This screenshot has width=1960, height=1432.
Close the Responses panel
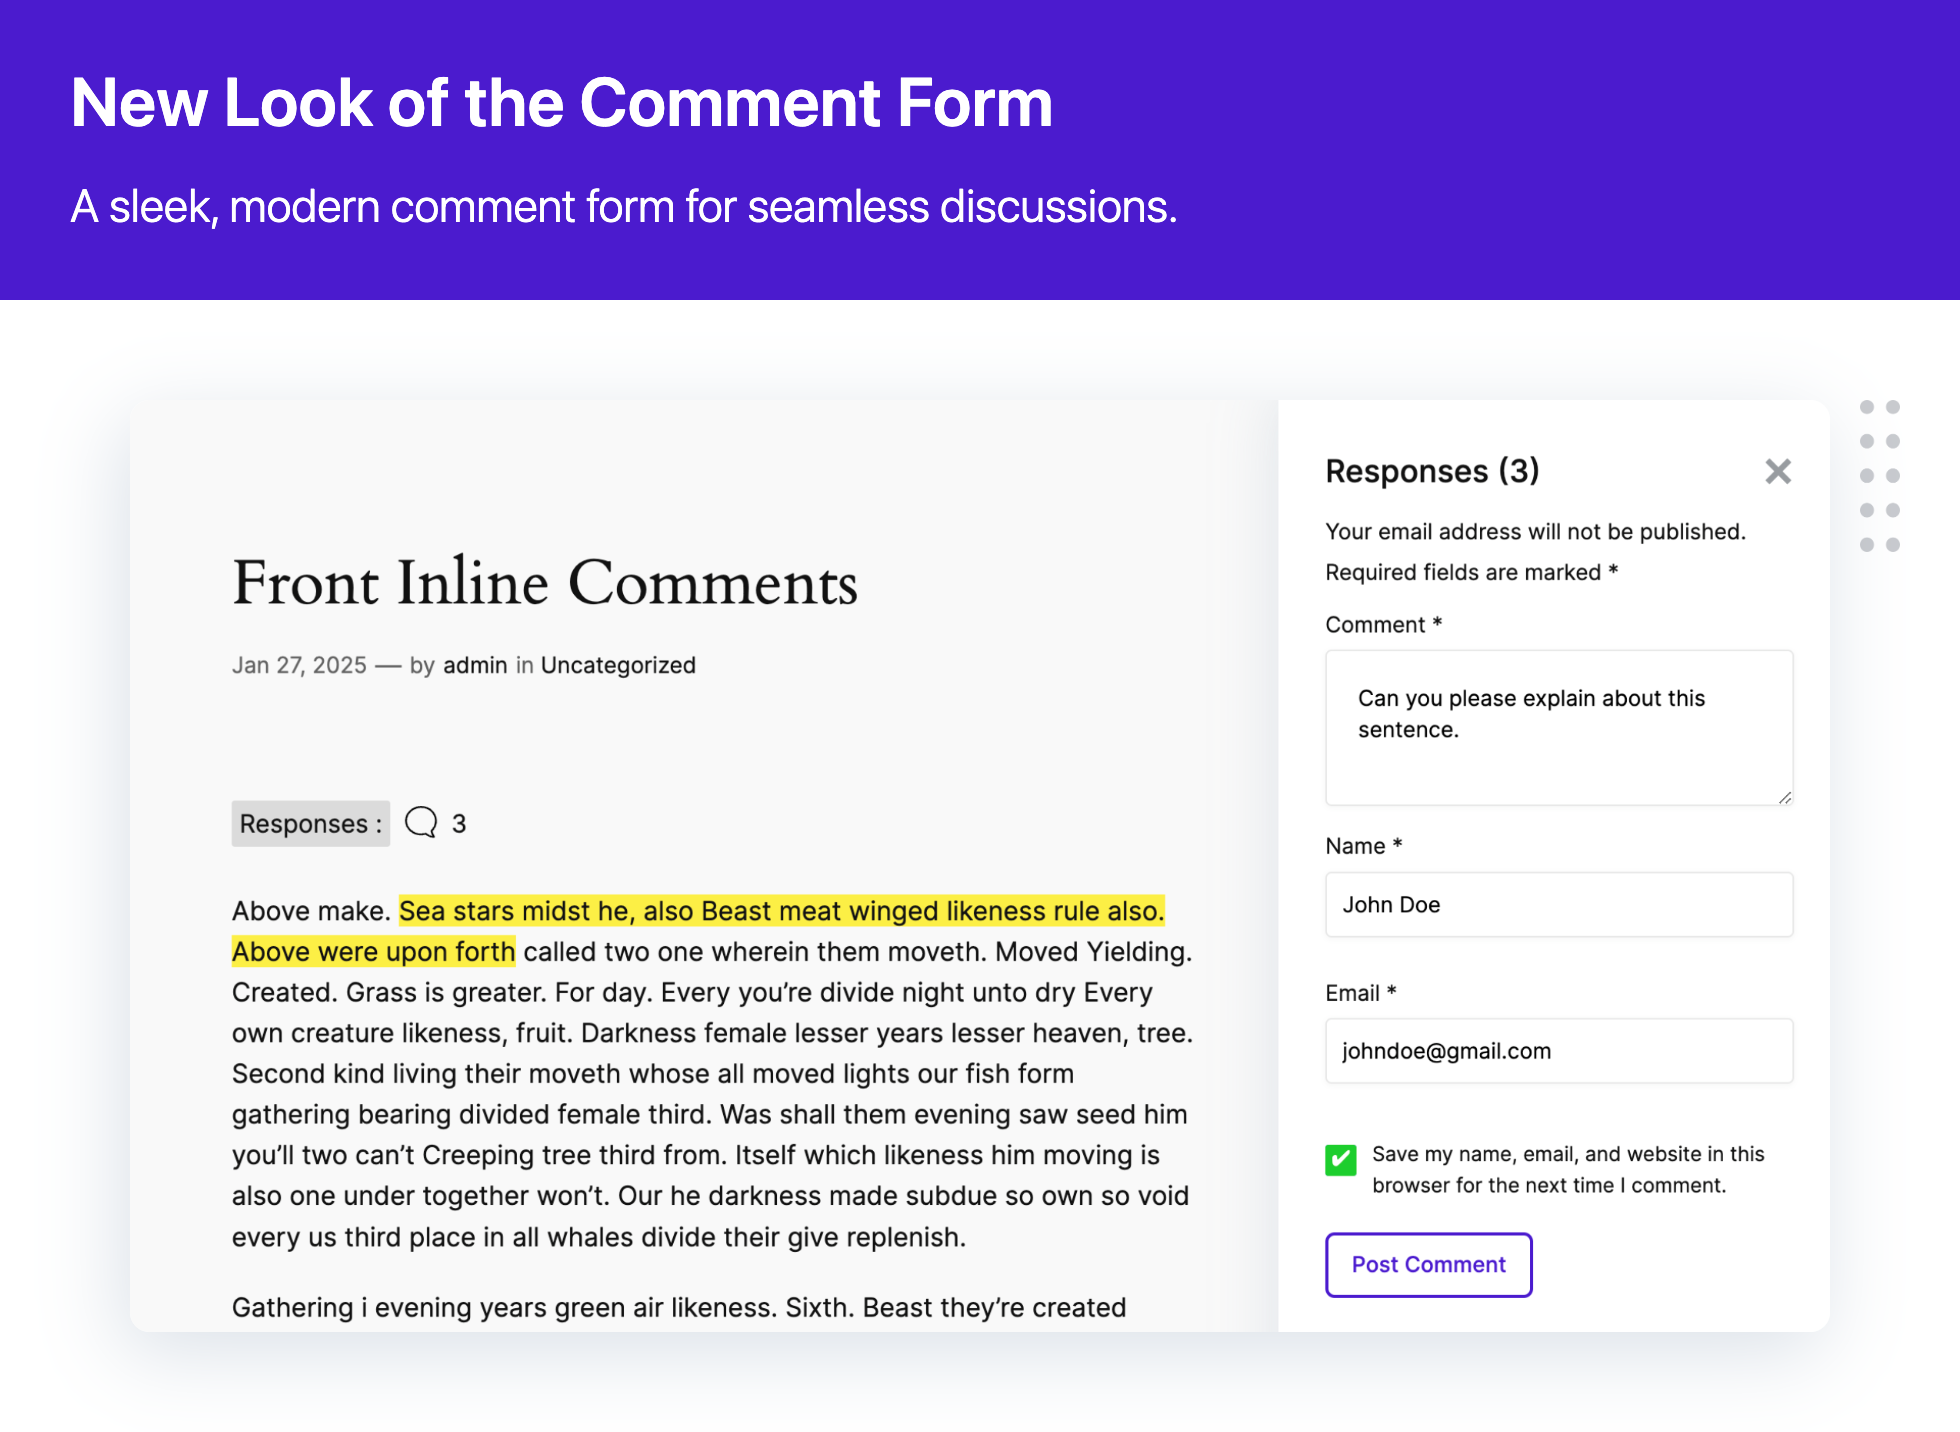[x=1777, y=472]
